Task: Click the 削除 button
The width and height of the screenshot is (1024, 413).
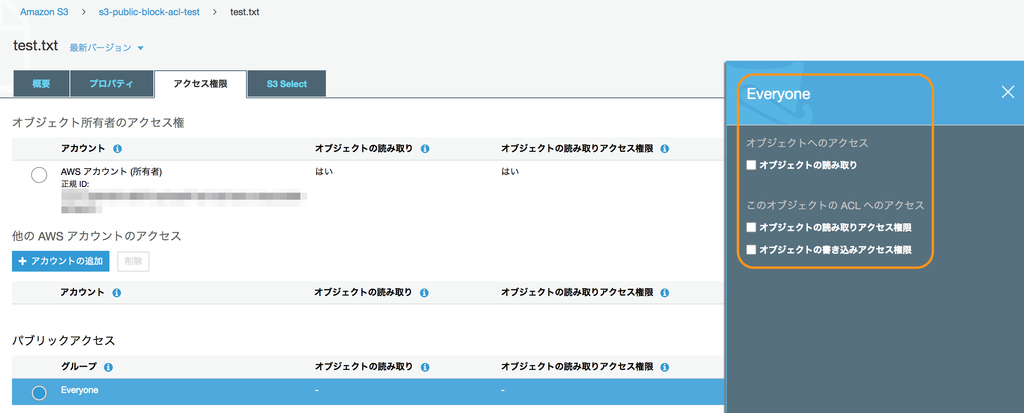Action: (133, 261)
